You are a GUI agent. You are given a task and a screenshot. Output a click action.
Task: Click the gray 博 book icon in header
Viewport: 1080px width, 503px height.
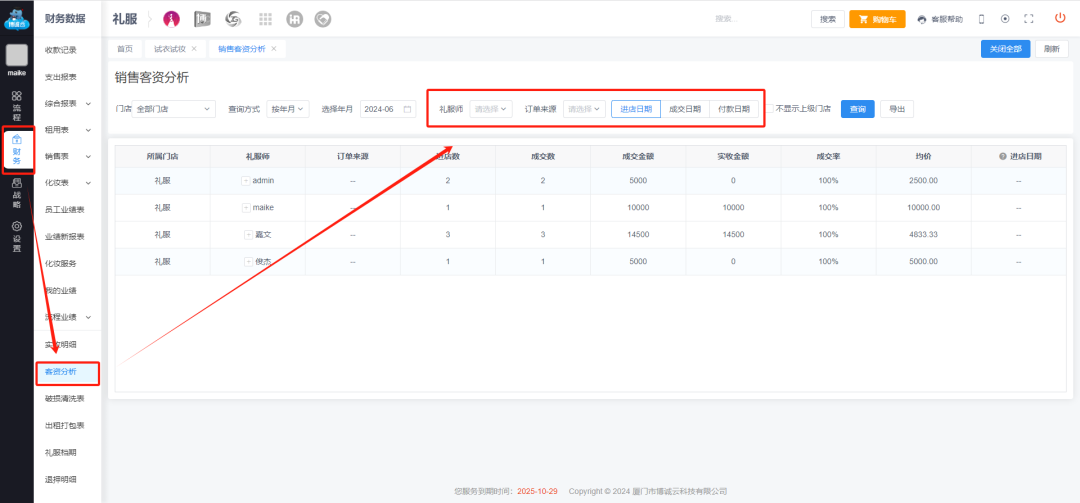point(202,19)
